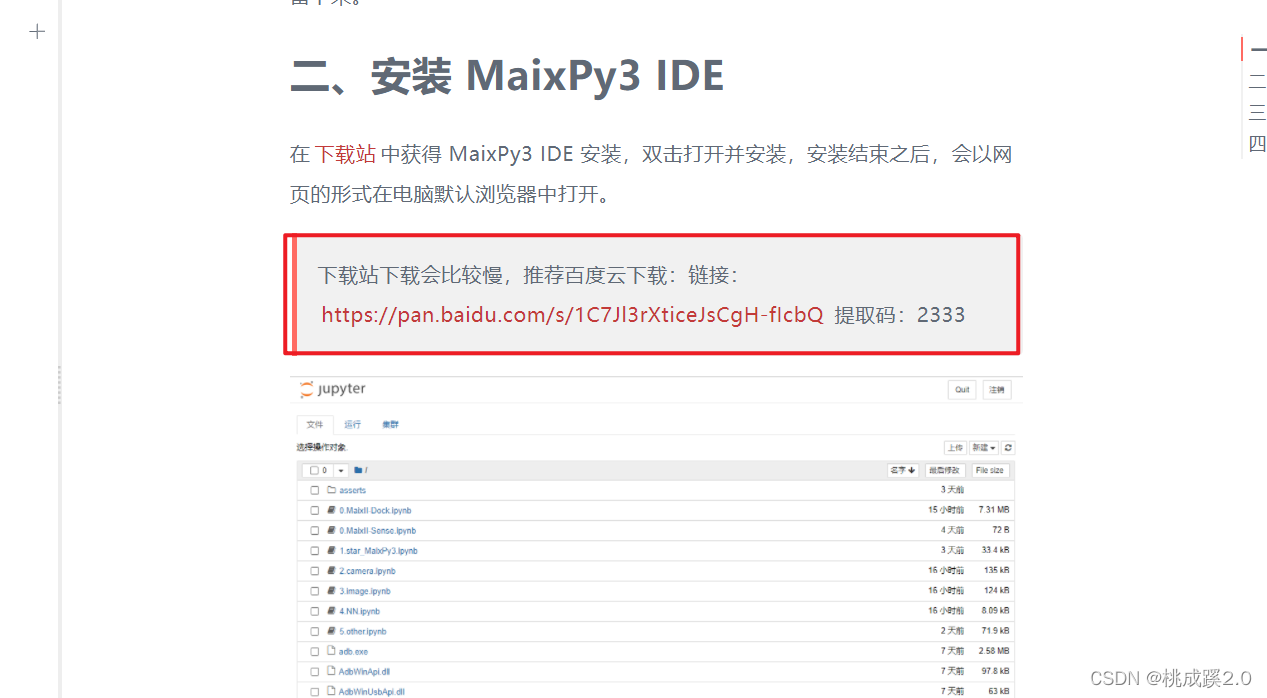Check the box for 2.camera.ipynb
The image size is (1267, 698).
315,571
